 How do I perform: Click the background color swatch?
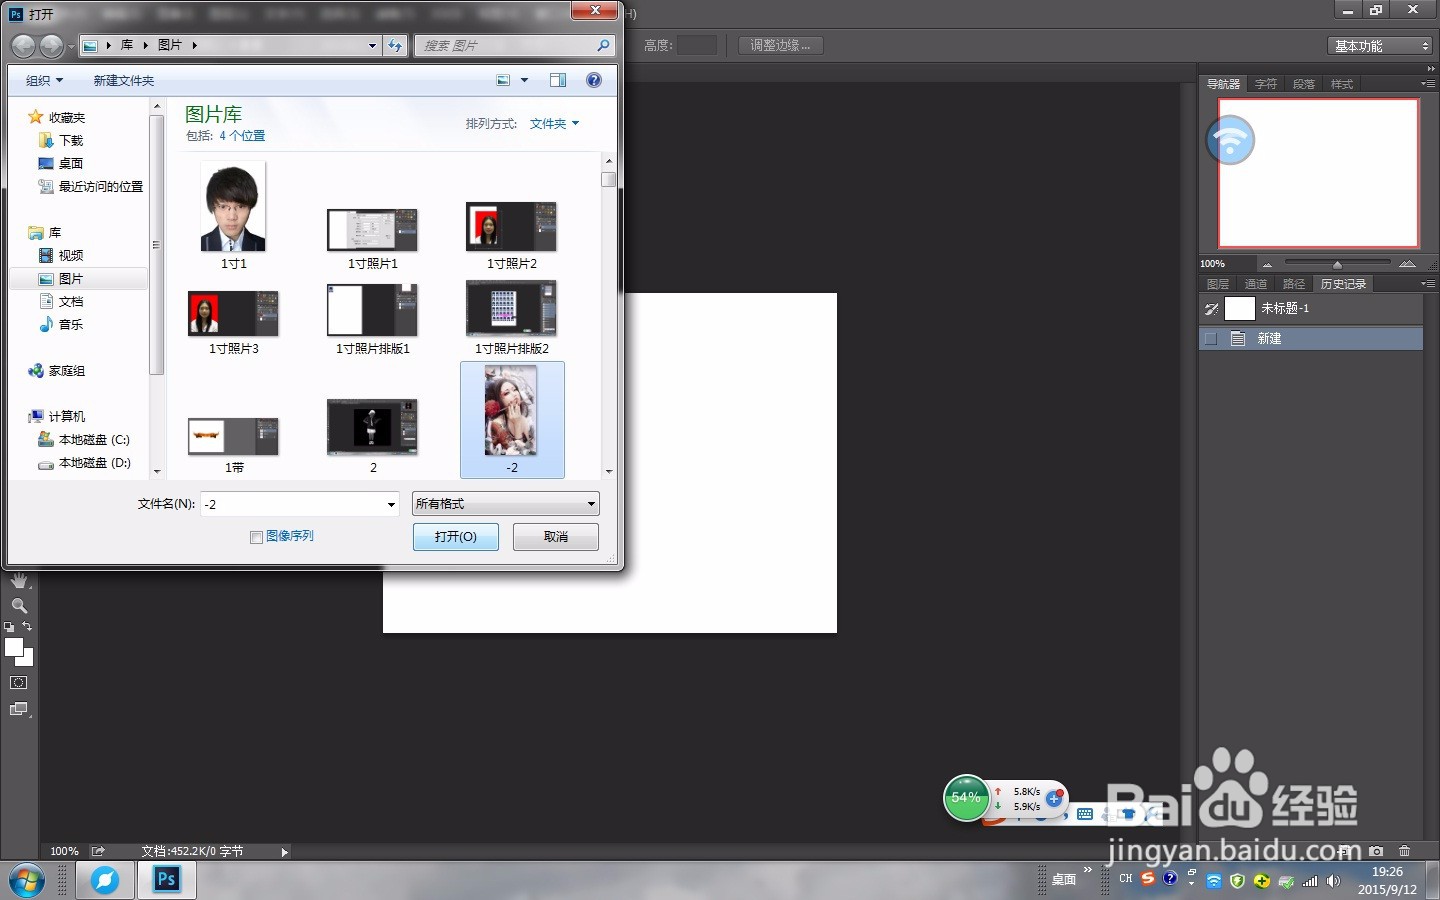pyautogui.click(x=28, y=660)
